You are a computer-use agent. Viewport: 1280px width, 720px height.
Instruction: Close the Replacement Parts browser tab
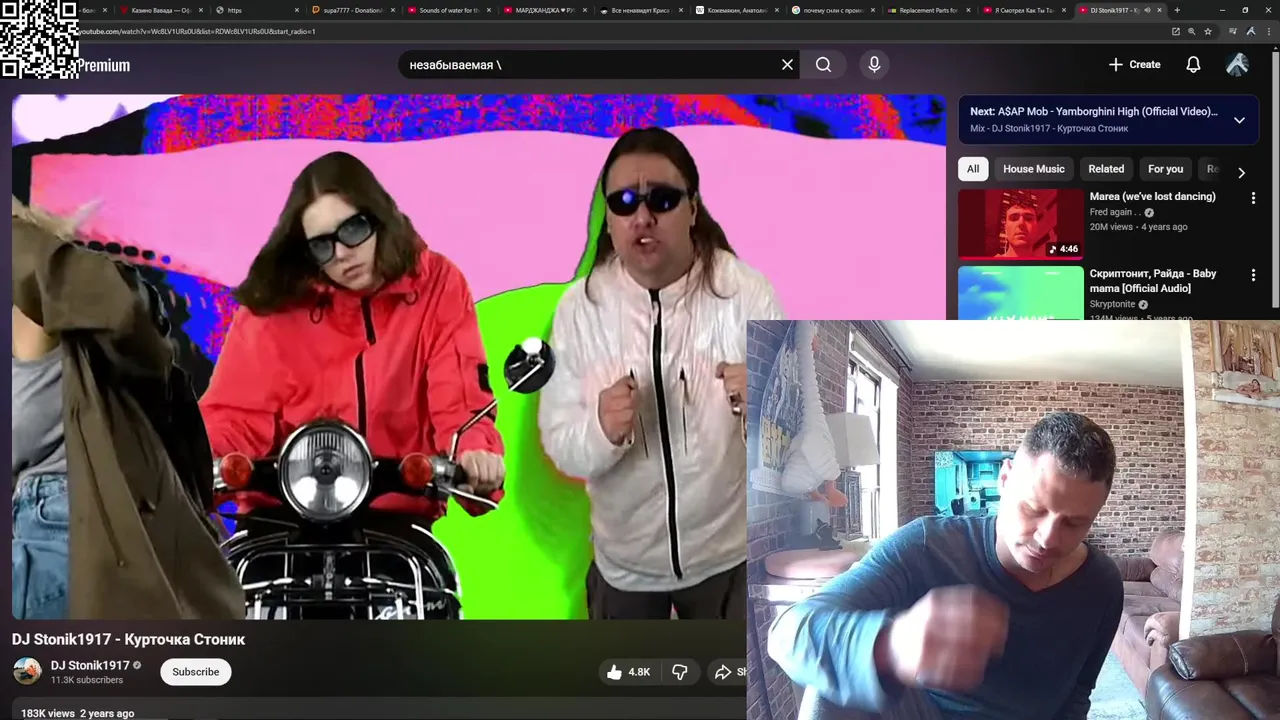[x=968, y=10]
